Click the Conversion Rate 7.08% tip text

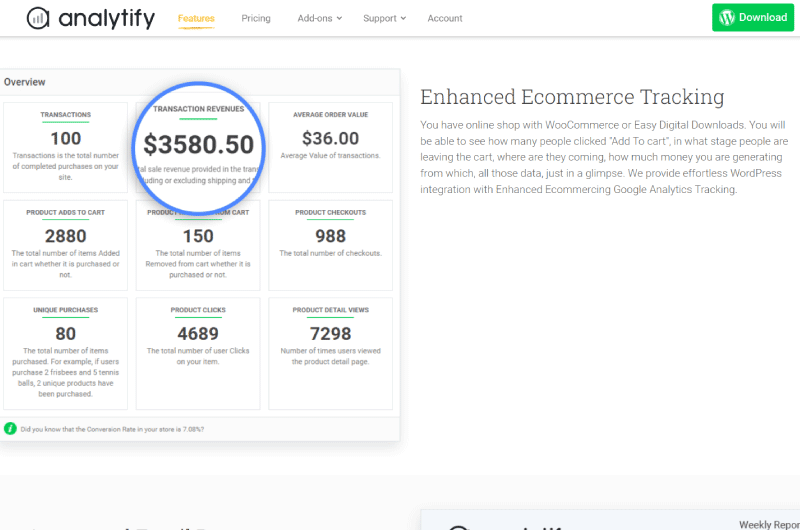click(112, 430)
